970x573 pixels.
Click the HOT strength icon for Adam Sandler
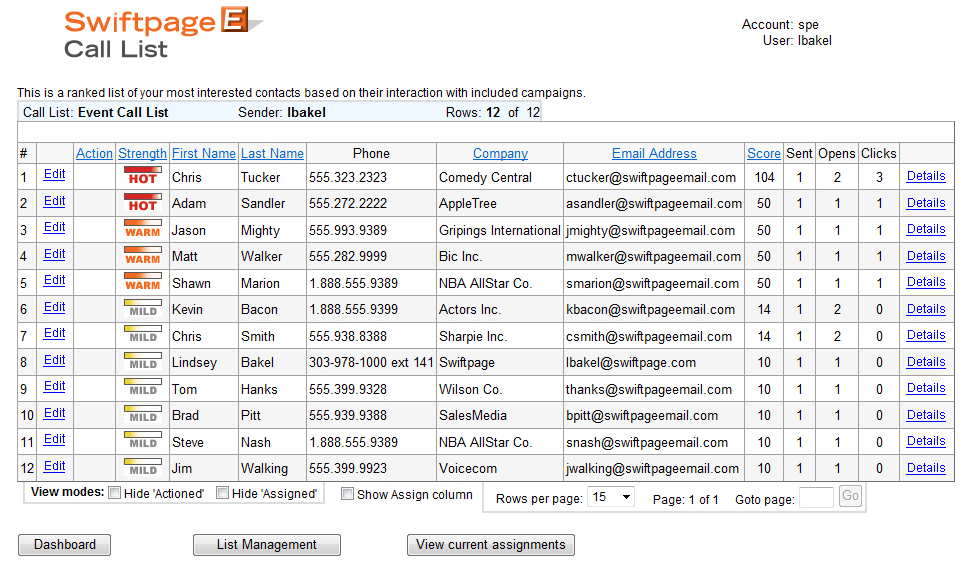click(x=143, y=202)
